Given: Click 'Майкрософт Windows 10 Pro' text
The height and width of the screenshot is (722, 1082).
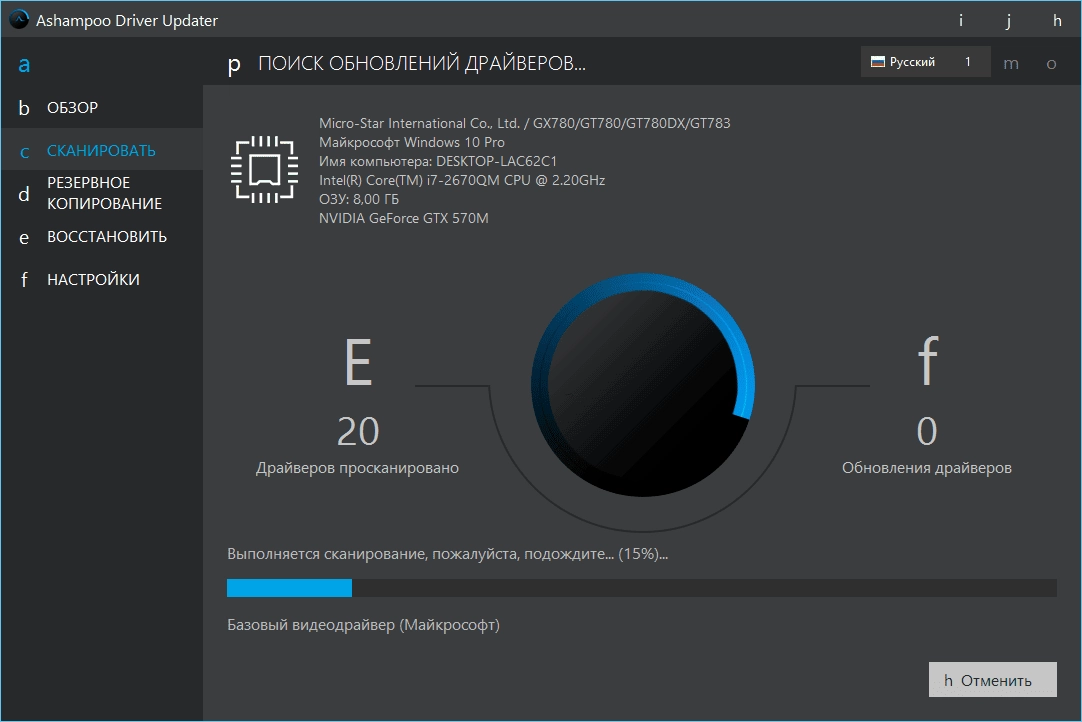Looking at the screenshot, I should [412, 142].
